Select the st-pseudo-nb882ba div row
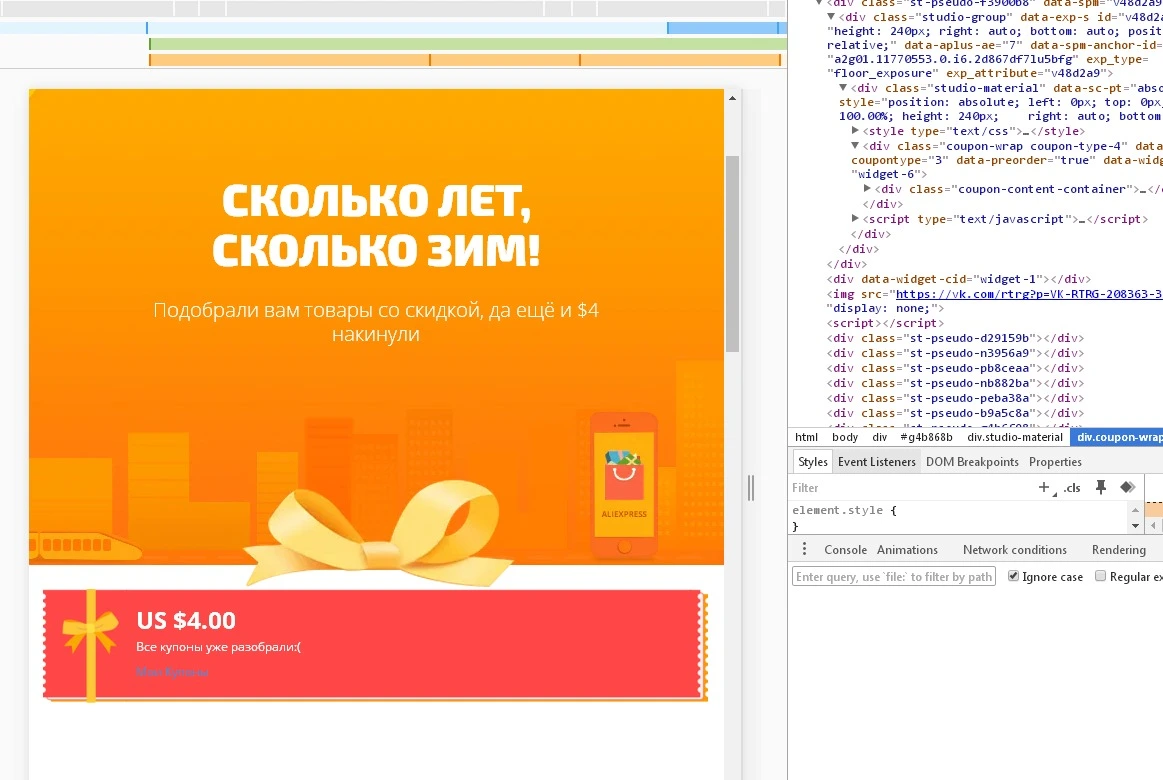The width and height of the screenshot is (1163, 780). click(955, 383)
